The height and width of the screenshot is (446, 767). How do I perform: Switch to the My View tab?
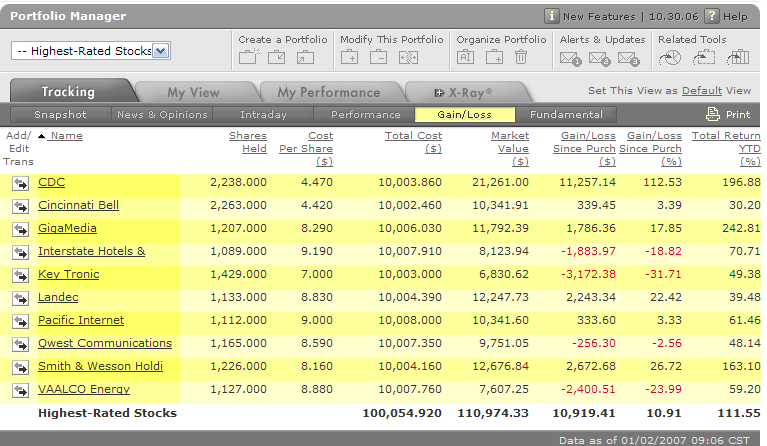193,92
